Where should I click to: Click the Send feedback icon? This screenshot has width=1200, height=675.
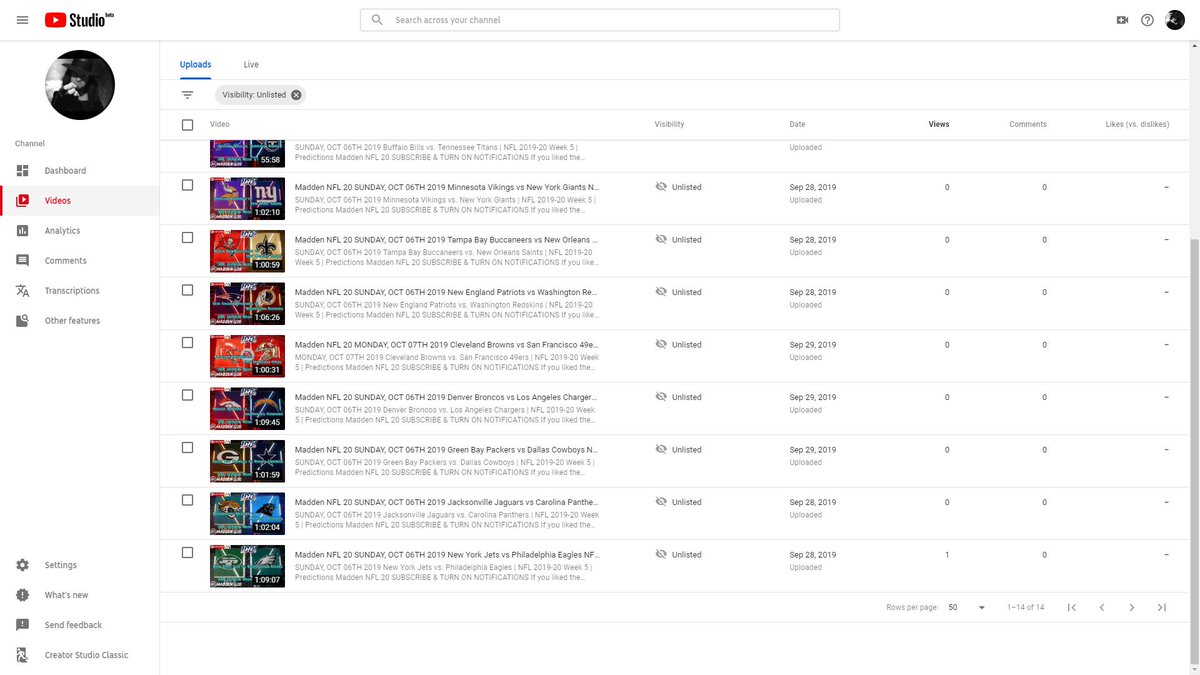click(22, 625)
